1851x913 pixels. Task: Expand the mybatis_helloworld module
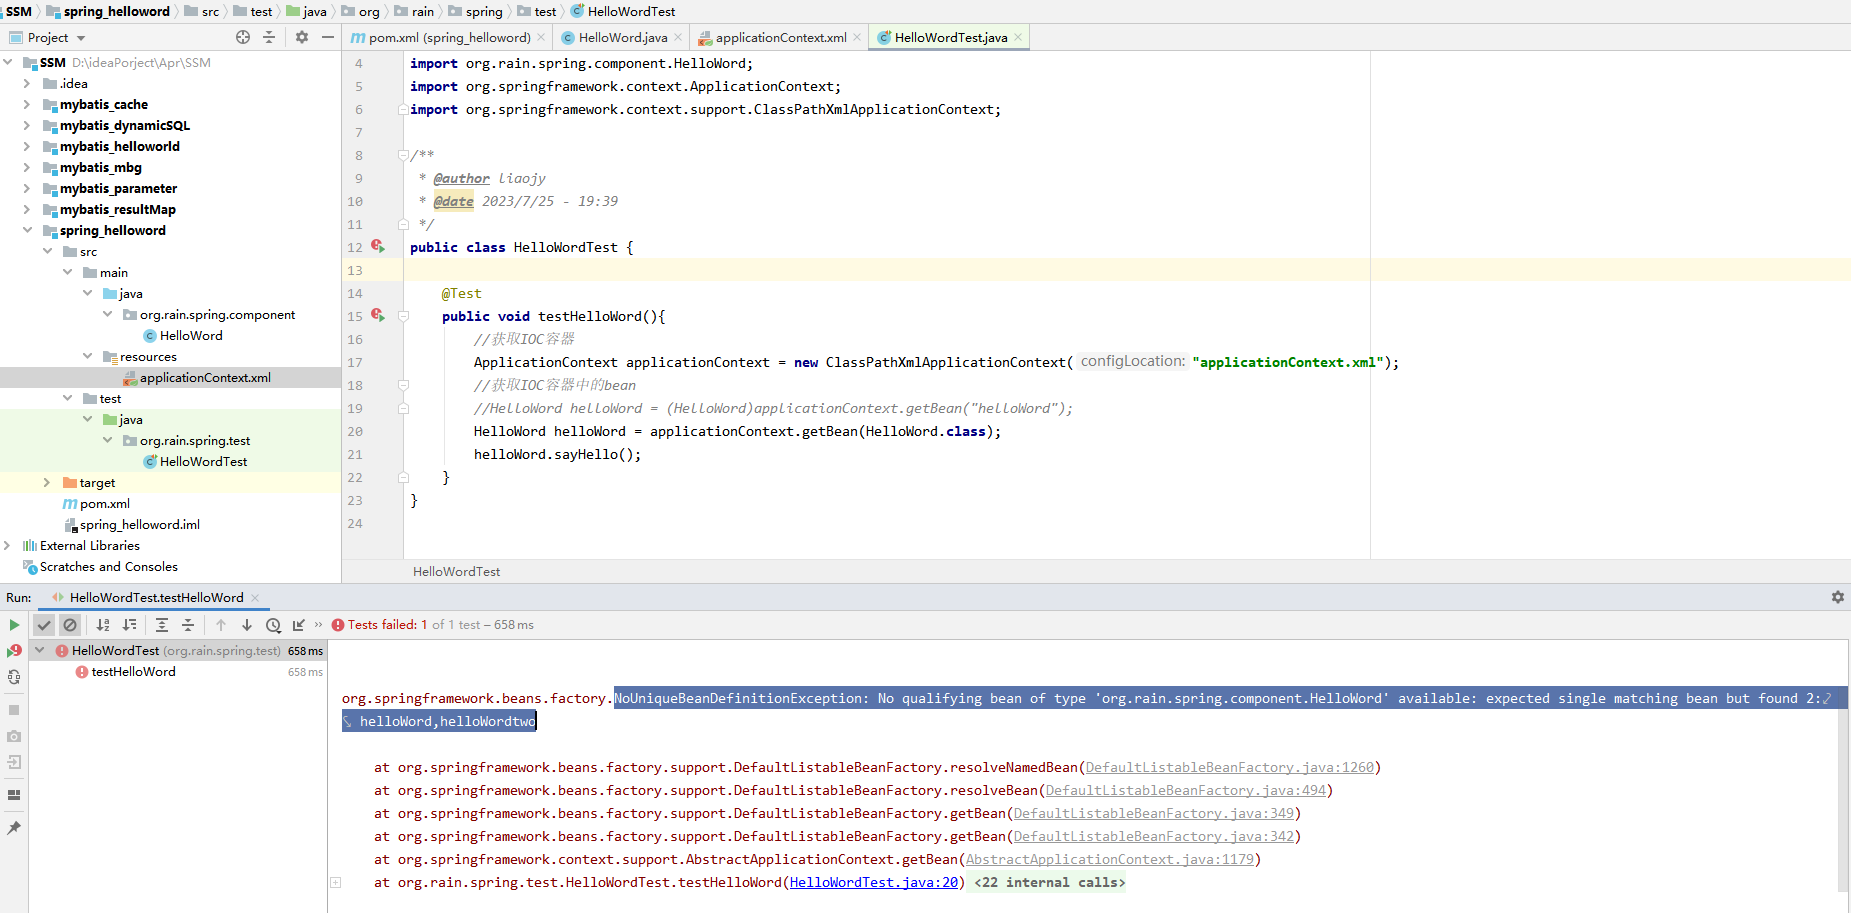point(27,146)
